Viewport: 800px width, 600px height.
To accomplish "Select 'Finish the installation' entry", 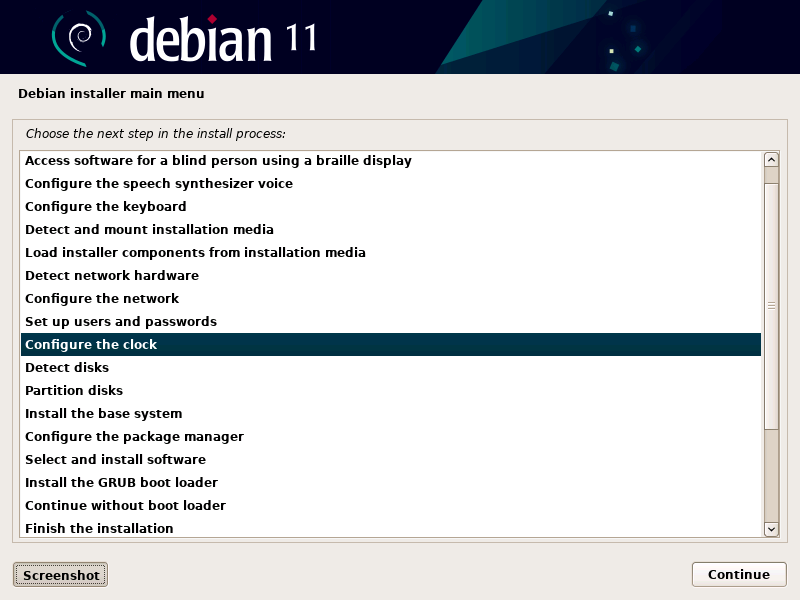I will pos(391,528).
